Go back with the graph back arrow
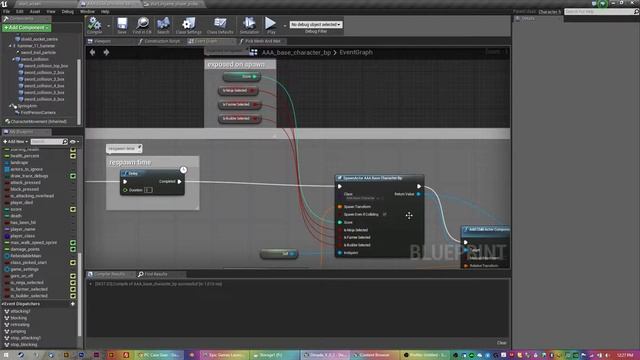Viewport: 640px width, 360px height. 93,52
